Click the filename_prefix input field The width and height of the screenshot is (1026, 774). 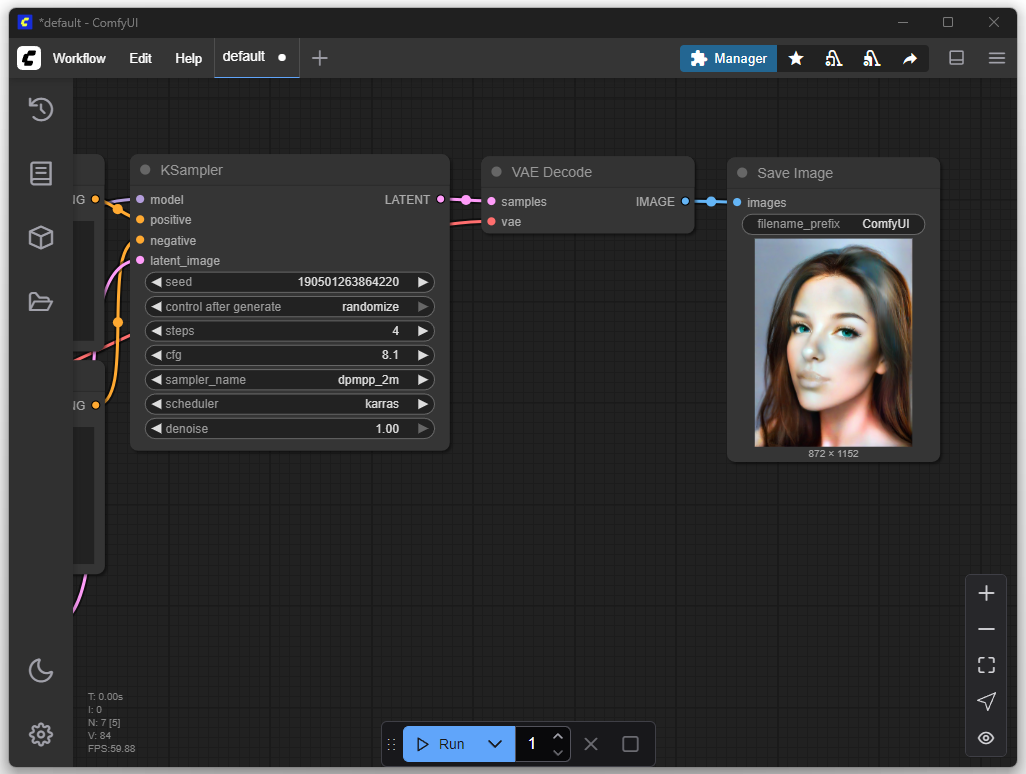click(833, 225)
